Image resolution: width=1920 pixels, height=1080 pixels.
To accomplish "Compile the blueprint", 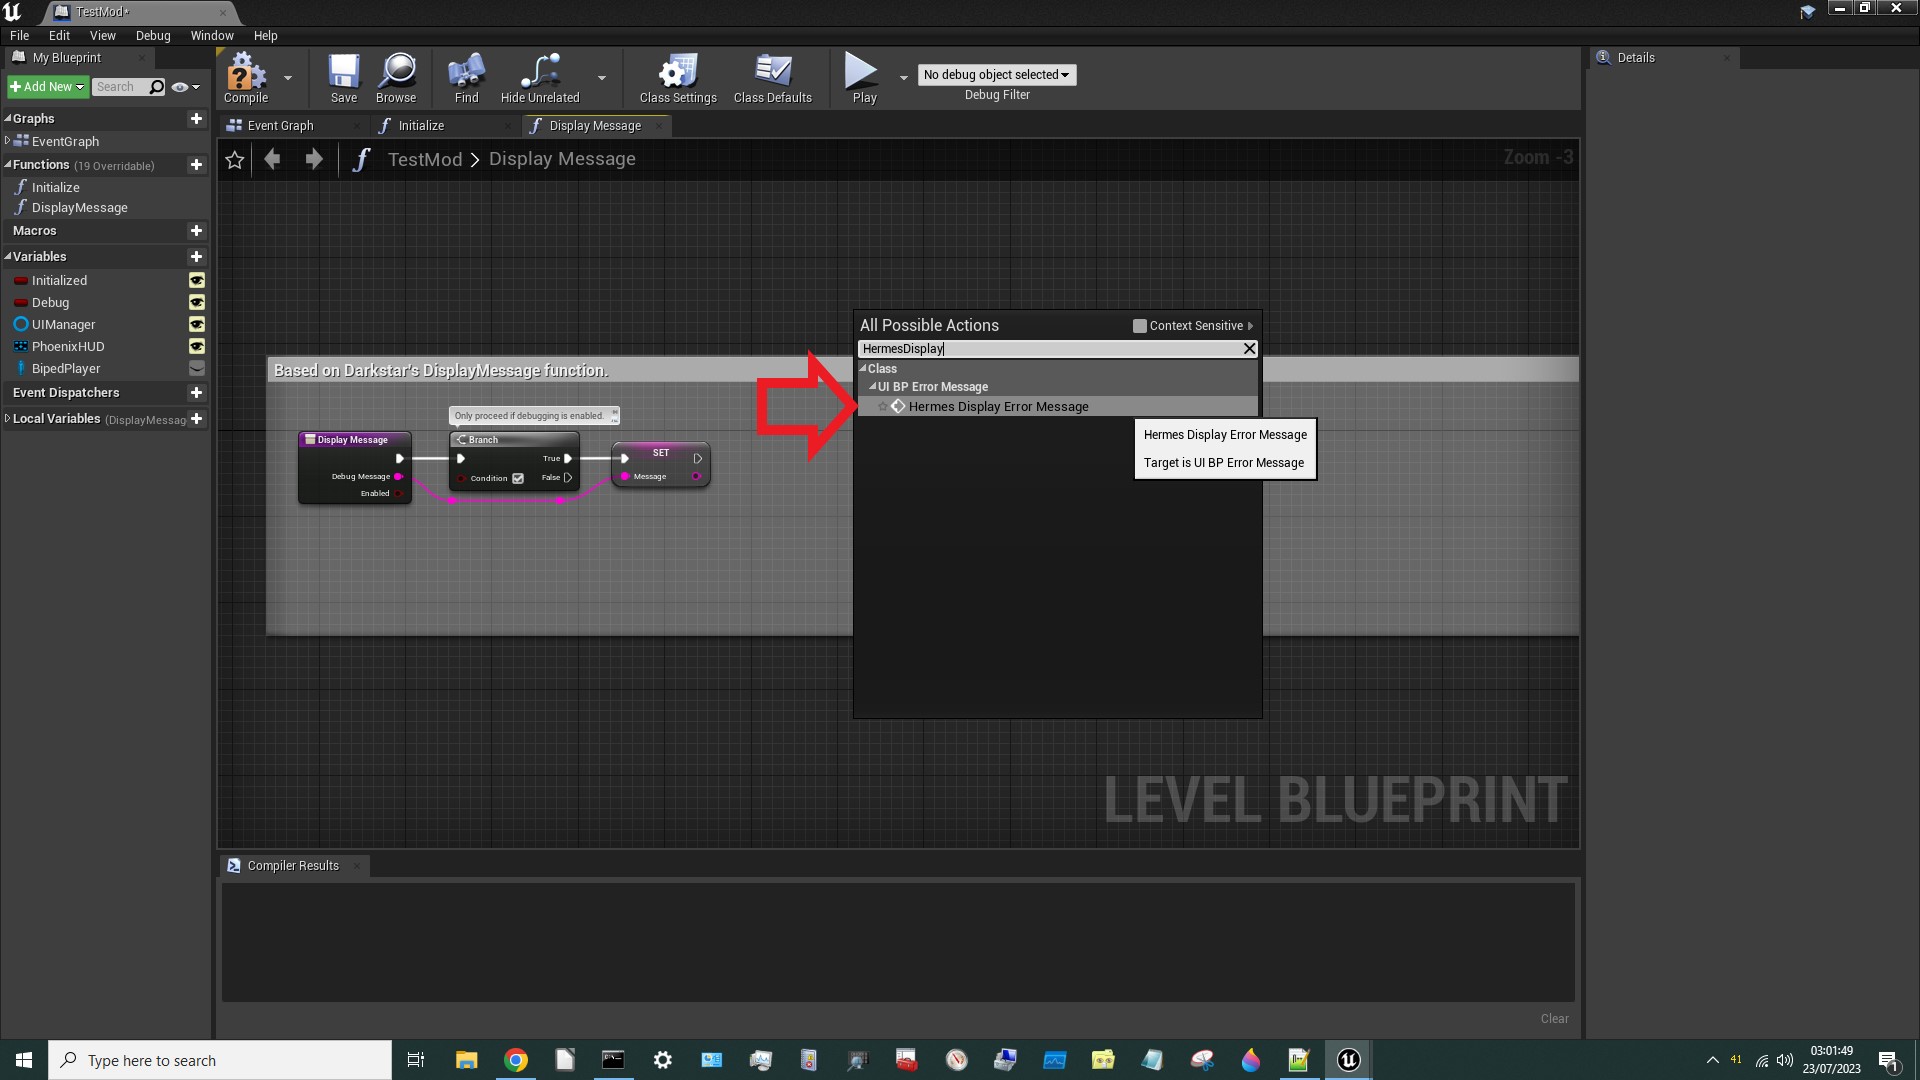I will coord(245,78).
